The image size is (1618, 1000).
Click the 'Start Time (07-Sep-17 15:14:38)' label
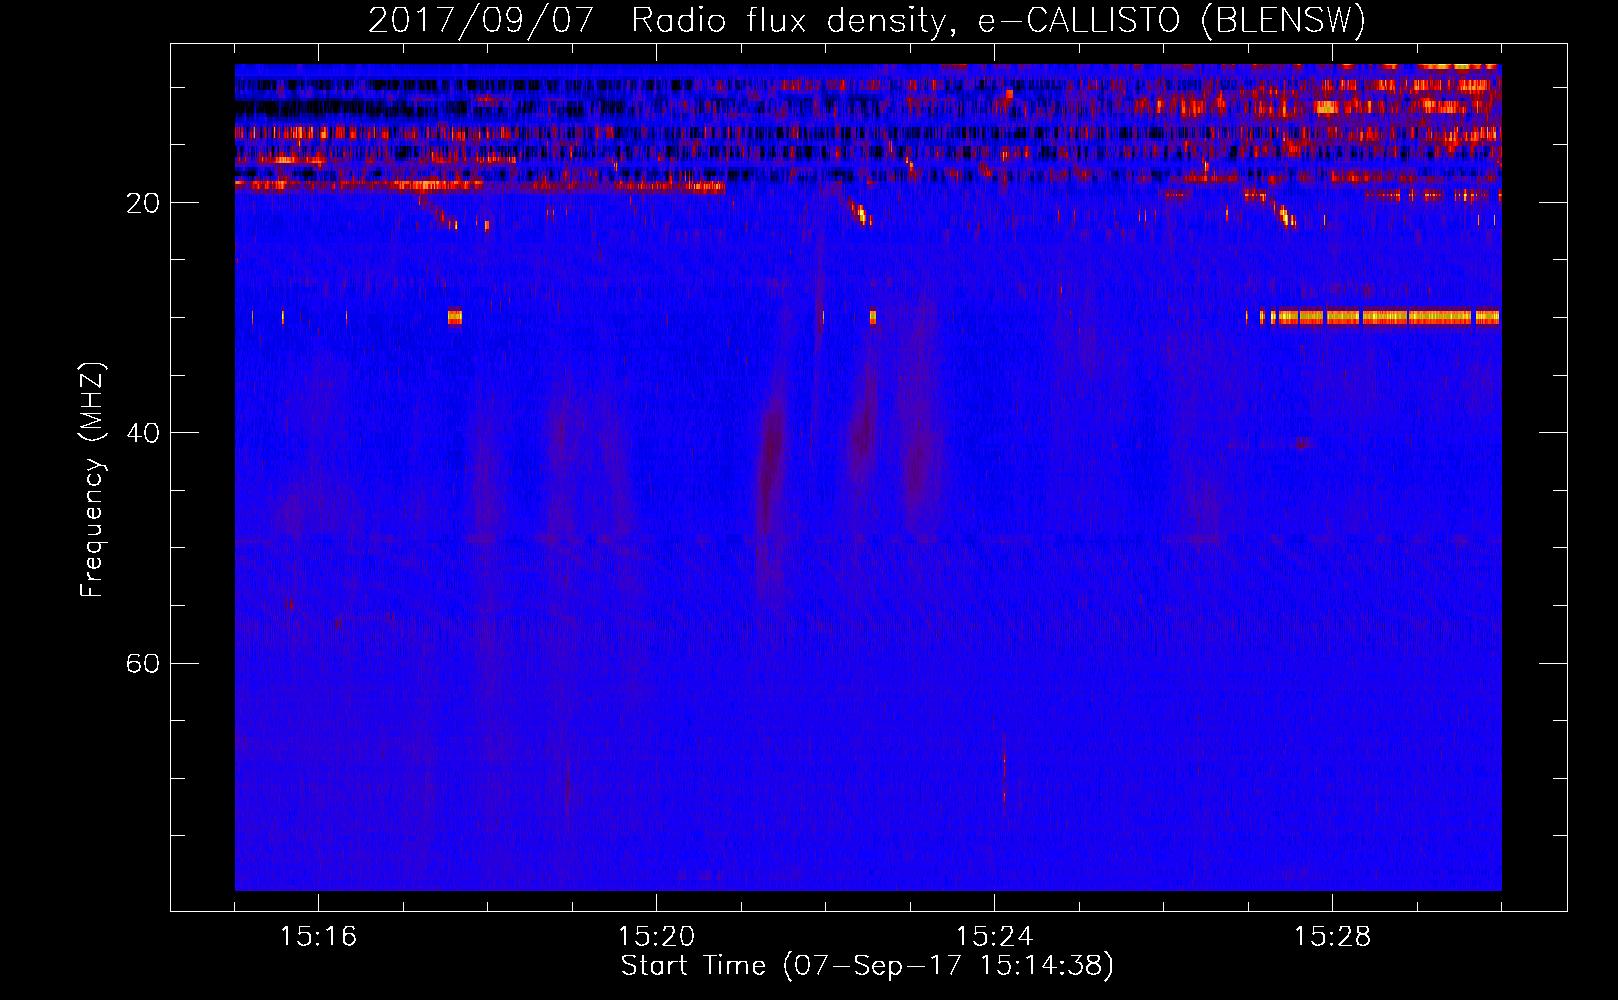(x=867, y=966)
